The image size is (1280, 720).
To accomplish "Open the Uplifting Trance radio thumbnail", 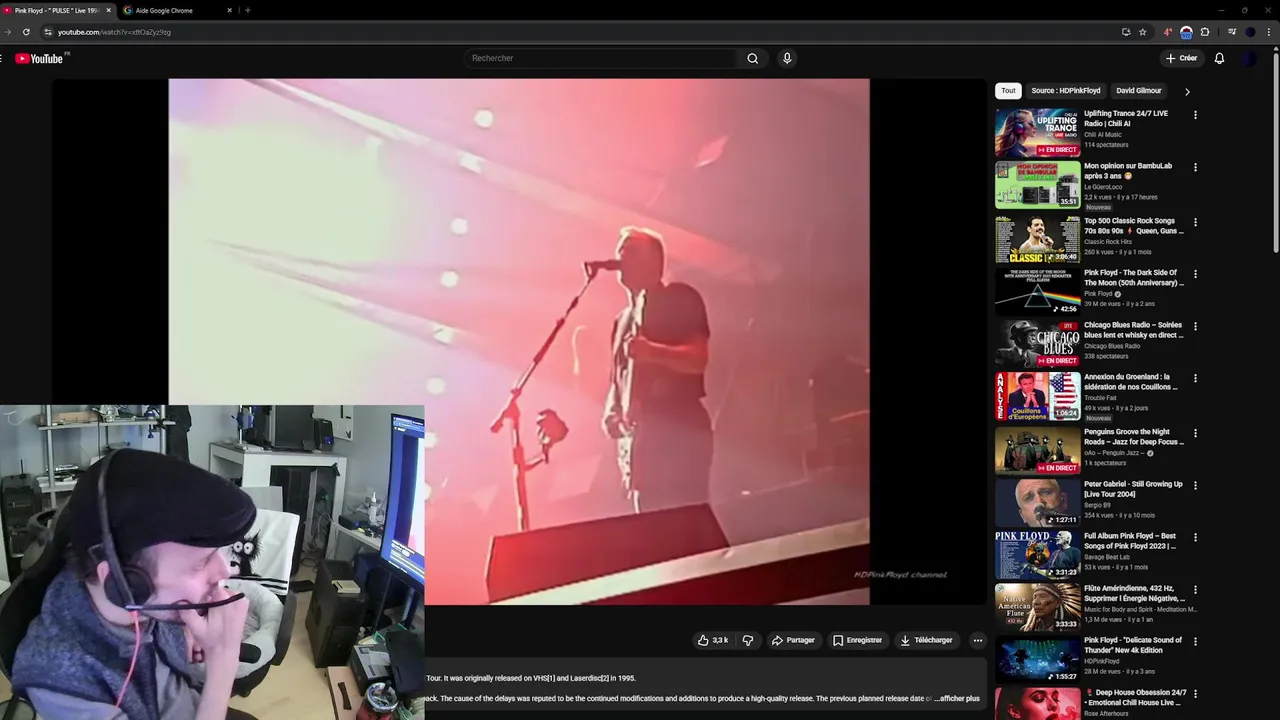I will [x=1037, y=132].
